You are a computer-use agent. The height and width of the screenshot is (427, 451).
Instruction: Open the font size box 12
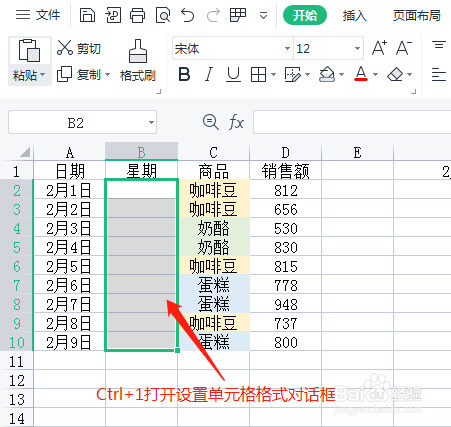point(328,48)
